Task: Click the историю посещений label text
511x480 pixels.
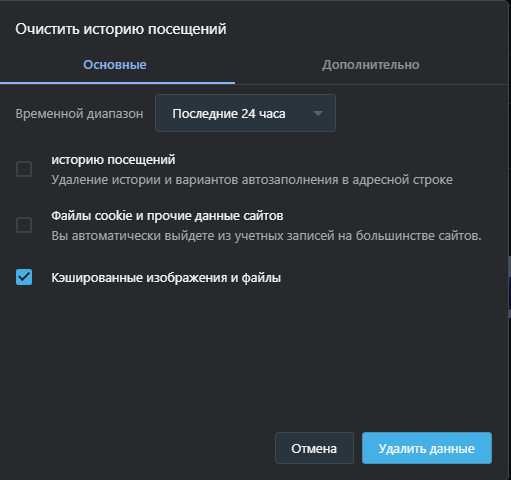Action: (x=113, y=160)
